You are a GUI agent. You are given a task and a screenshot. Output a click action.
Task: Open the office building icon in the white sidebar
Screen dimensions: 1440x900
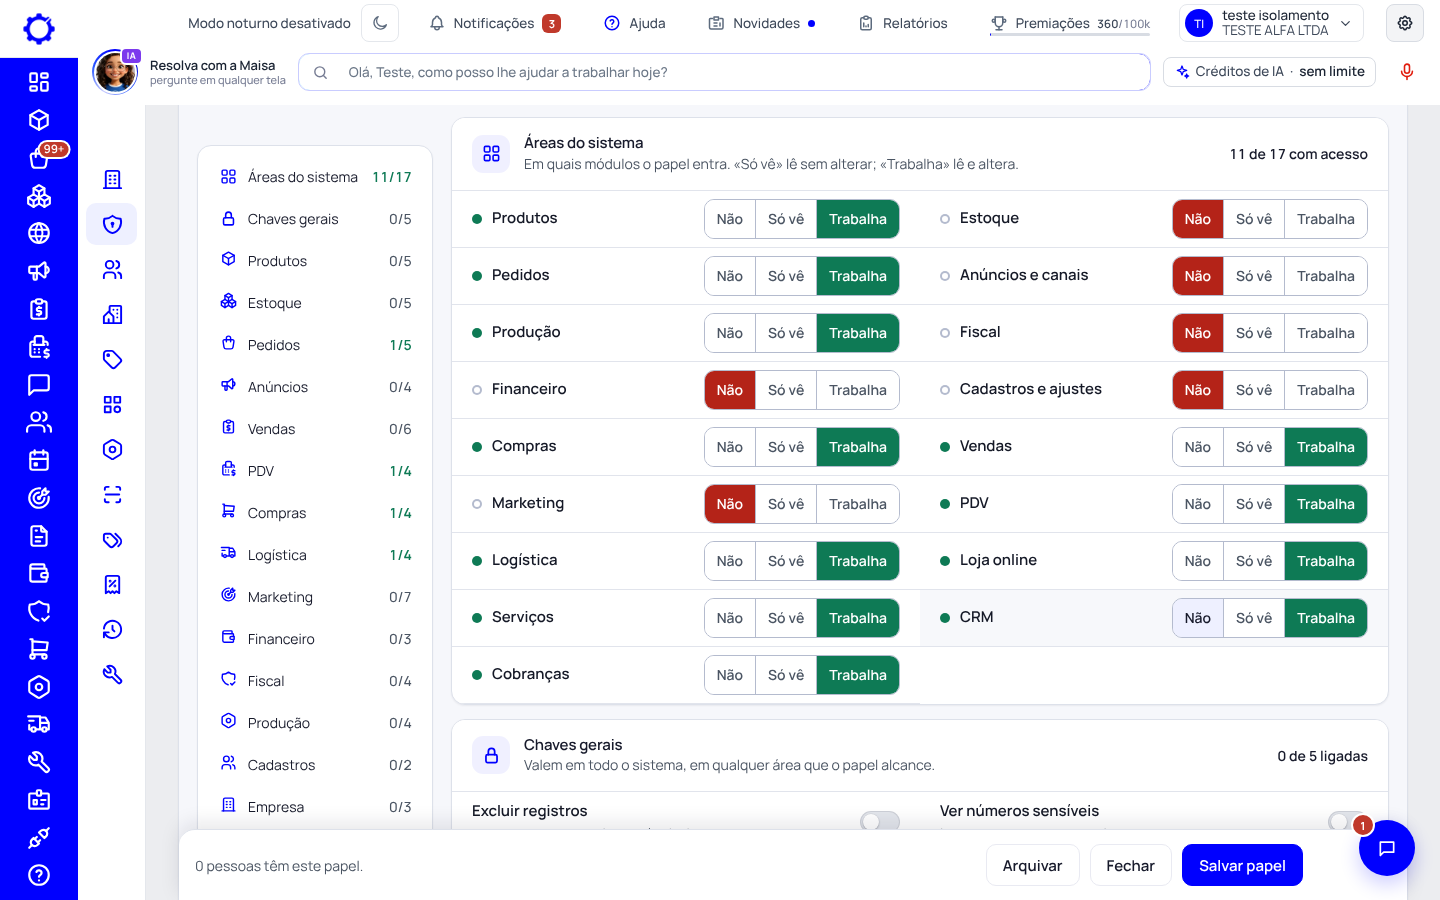point(112,179)
